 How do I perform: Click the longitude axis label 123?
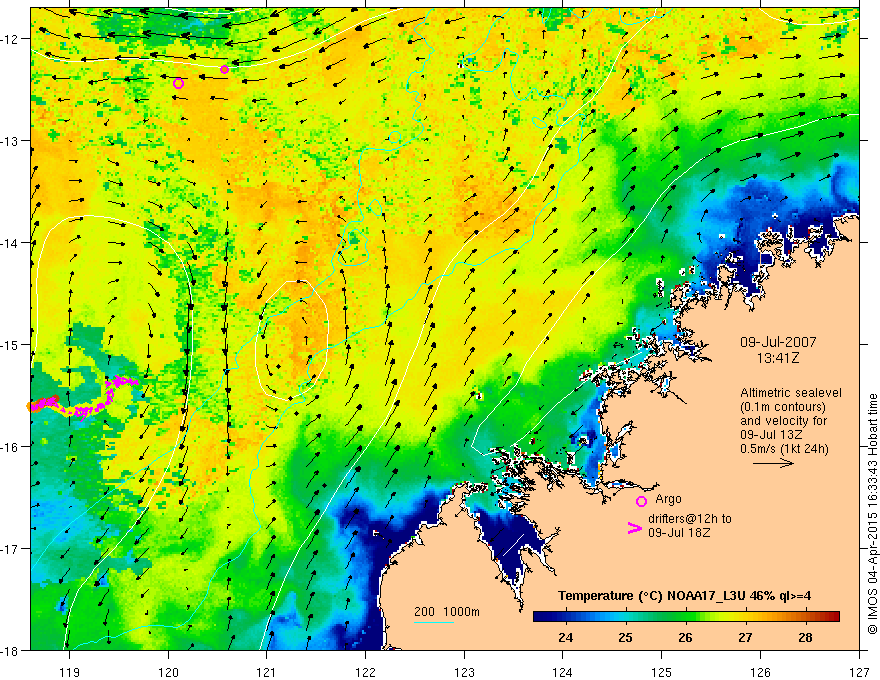click(464, 671)
